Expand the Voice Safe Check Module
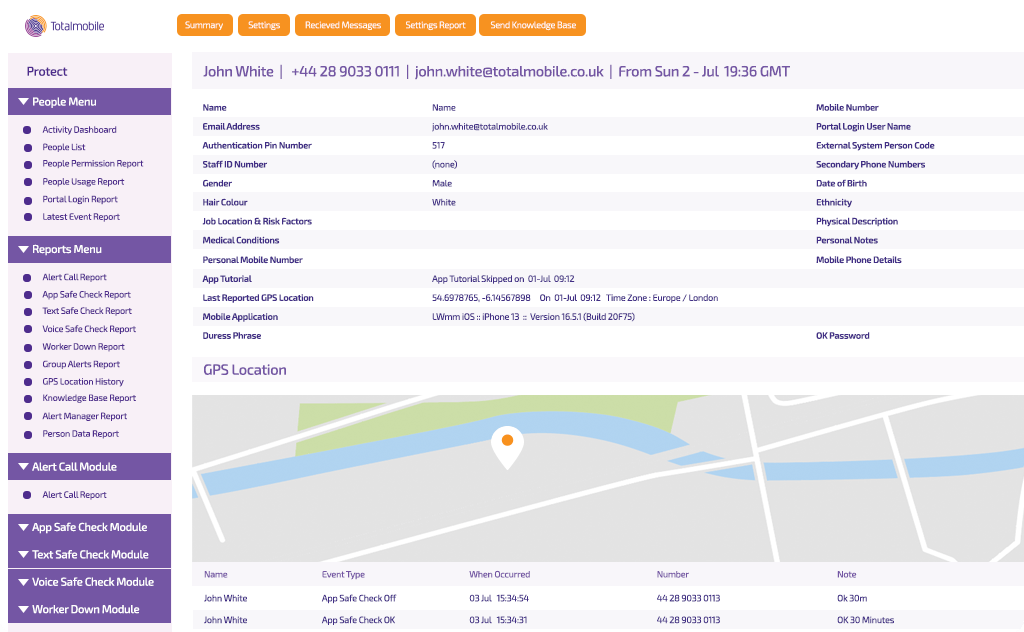Screen dimensions: 1024x632 tap(89, 582)
